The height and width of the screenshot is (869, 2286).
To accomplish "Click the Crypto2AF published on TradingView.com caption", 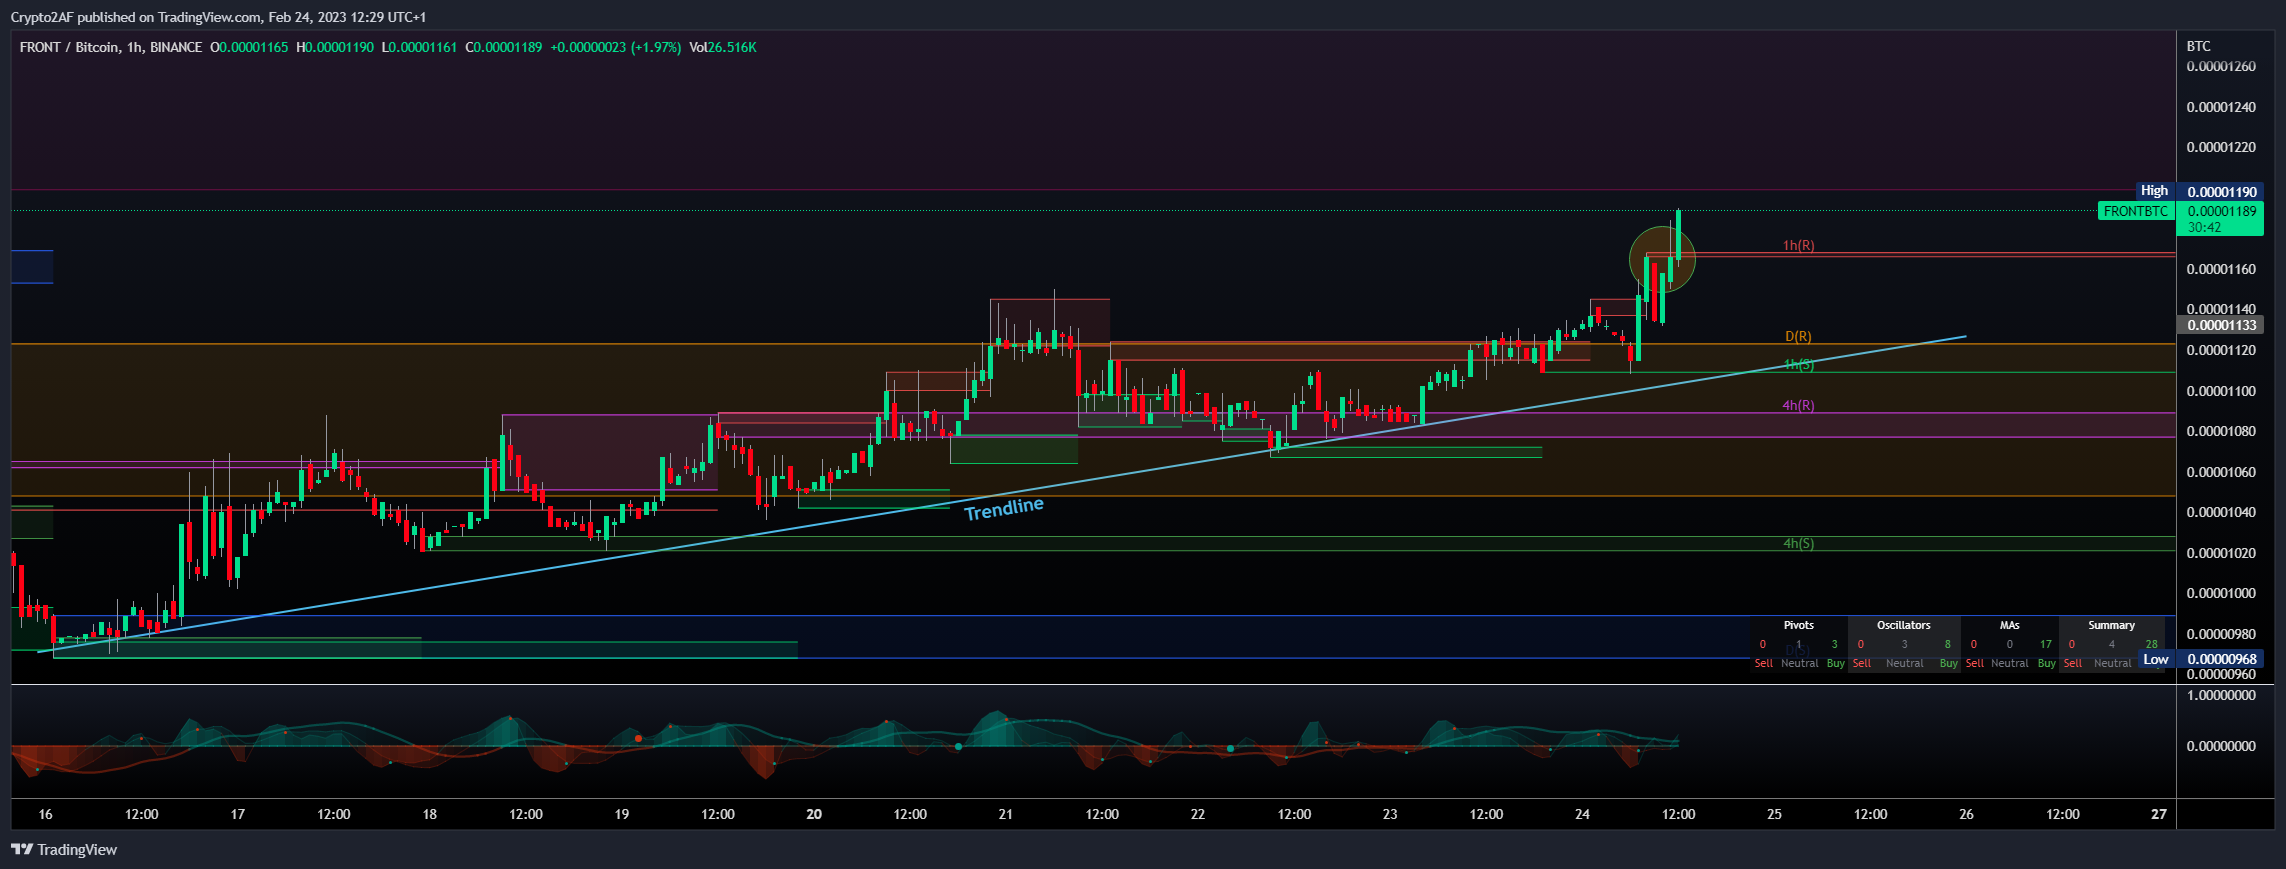I will pyautogui.click(x=218, y=17).
